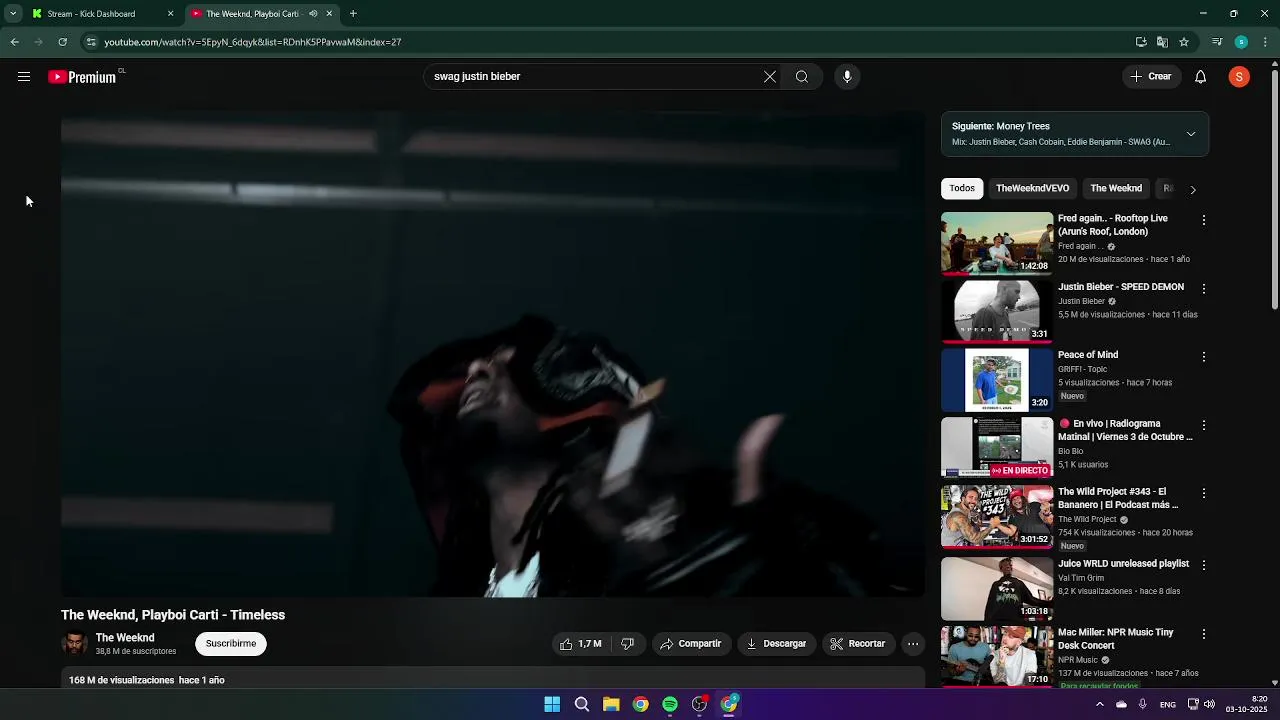Image resolution: width=1280 pixels, height=720 pixels.
Task: Open Juice WRLD unreleased playlist title
Action: [1123, 564]
